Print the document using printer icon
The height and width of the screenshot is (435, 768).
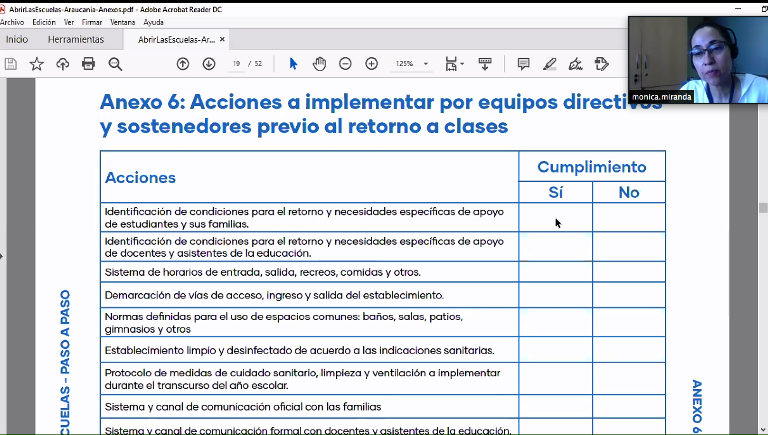tap(89, 64)
